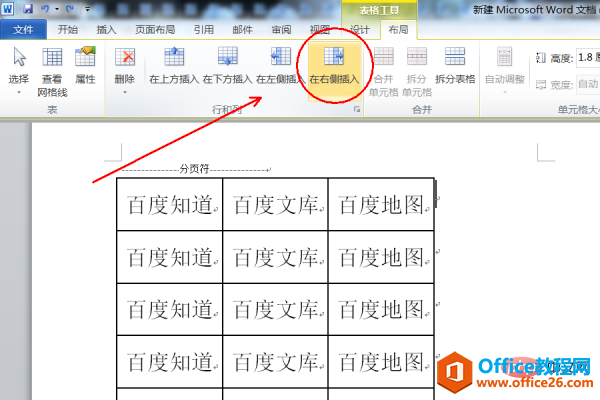Click the second row 百度文库 cell
The height and width of the screenshot is (400, 600).
[x=275, y=257]
